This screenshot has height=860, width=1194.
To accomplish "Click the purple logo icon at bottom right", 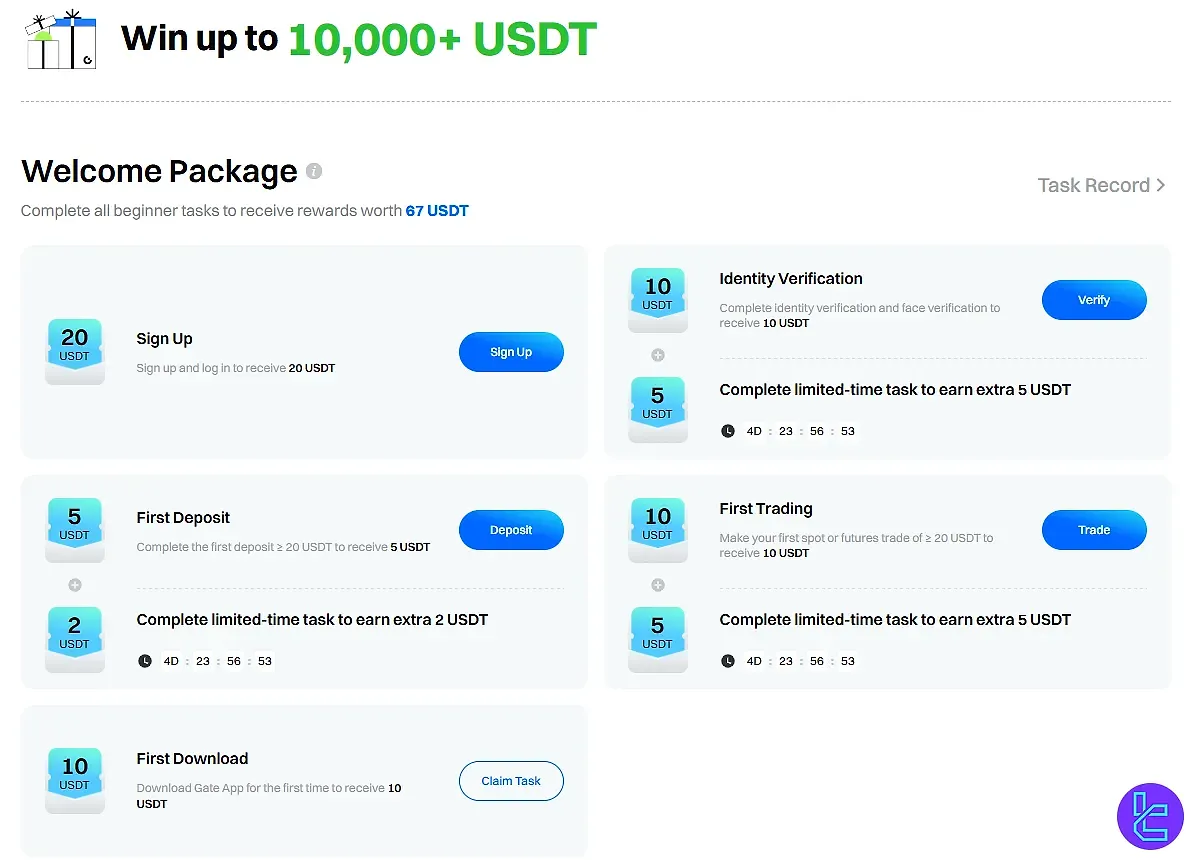I will (1151, 816).
